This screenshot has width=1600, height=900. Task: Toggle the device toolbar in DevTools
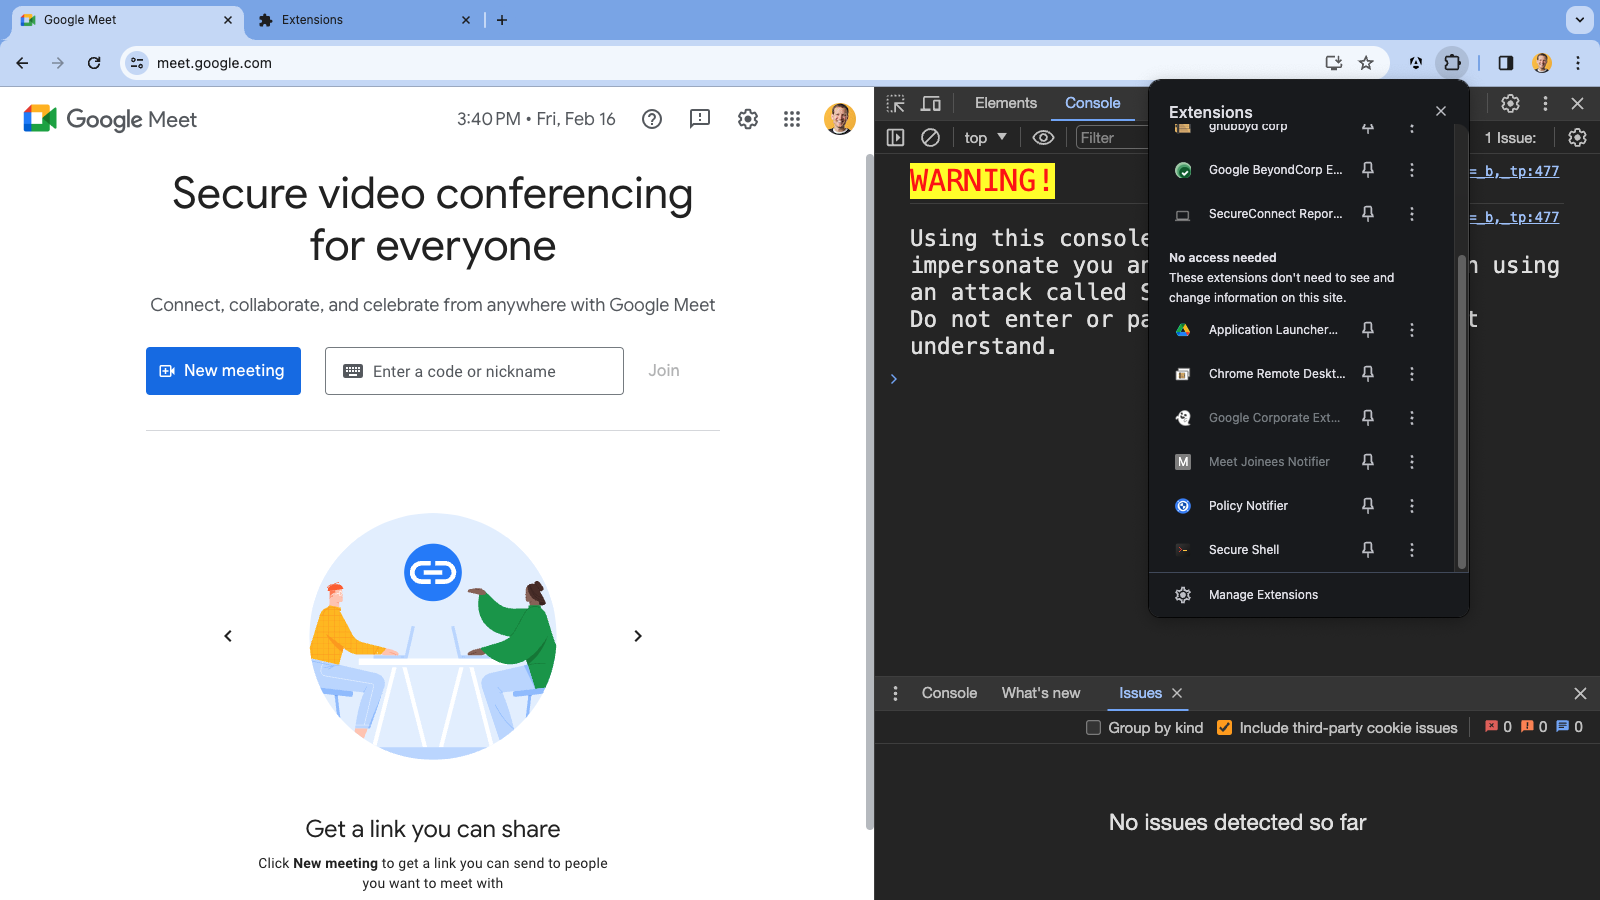tap(931, 103)
